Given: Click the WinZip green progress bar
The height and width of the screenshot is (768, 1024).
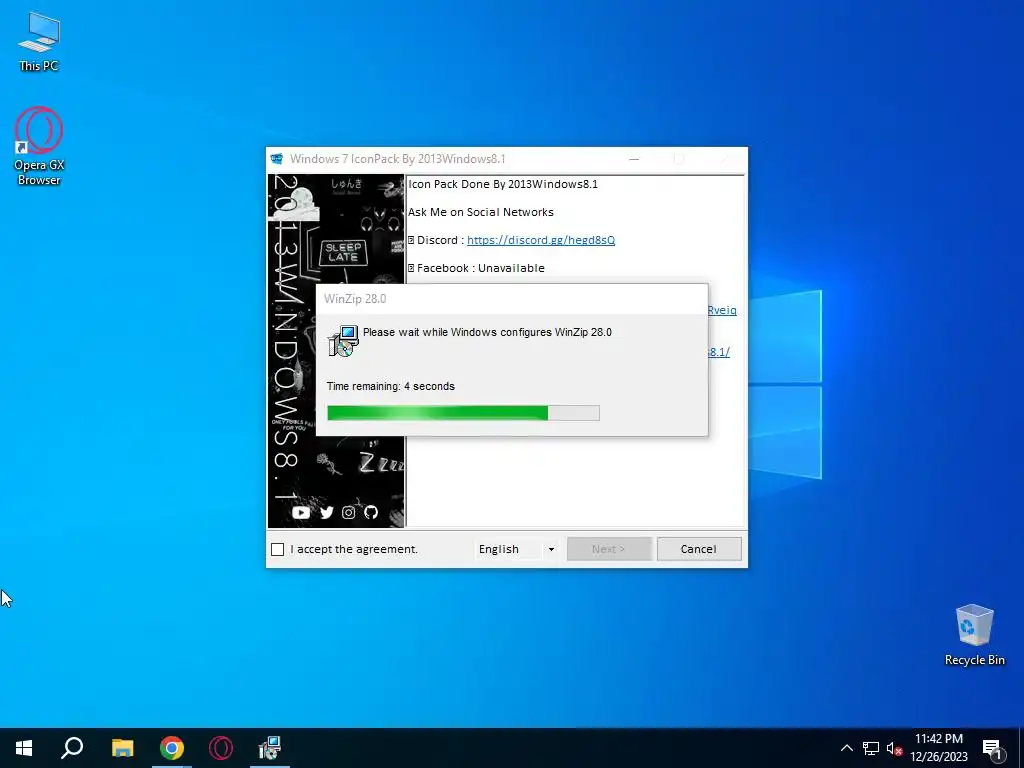Looking at the screenshot, I should [x=463, y=413].
